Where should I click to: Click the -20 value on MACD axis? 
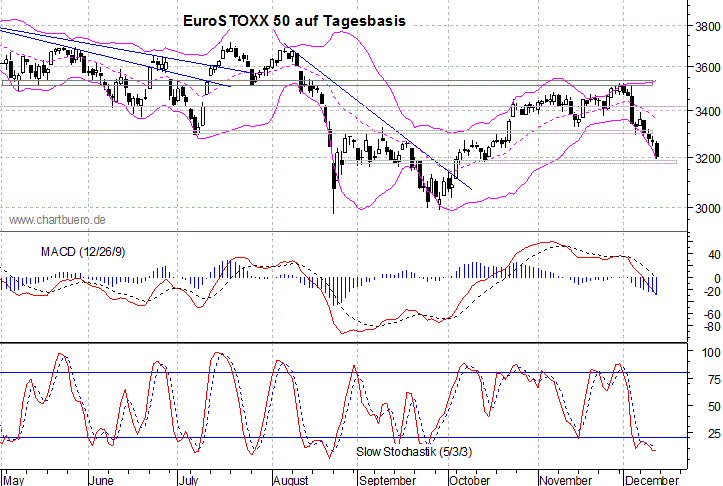tap(711, 291)
